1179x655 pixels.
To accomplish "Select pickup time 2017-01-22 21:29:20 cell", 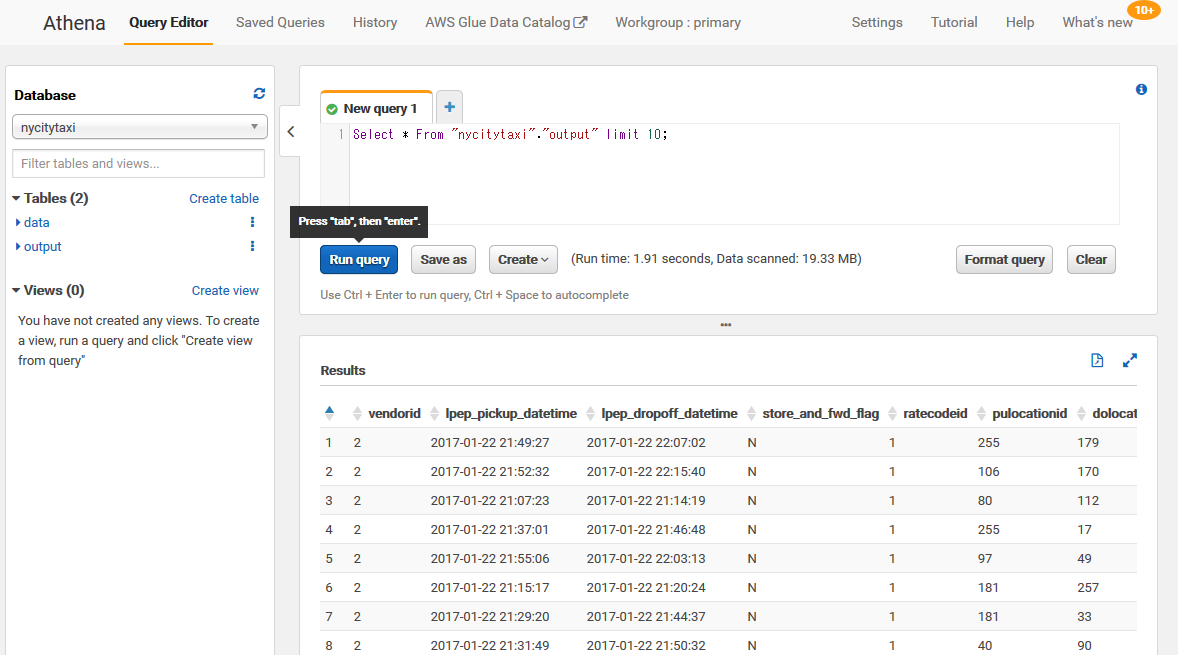I will pyautogui.click(x=489, y=617).
